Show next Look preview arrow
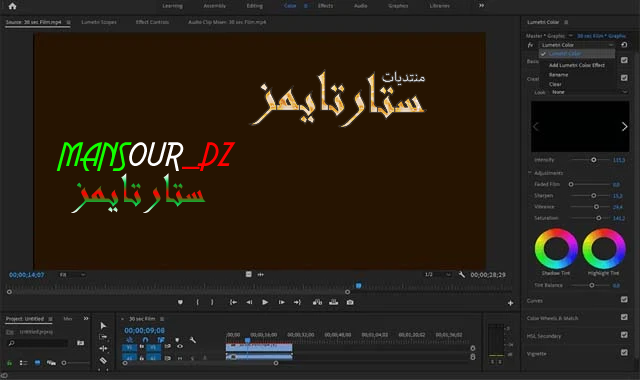 [x=624, y=127]
